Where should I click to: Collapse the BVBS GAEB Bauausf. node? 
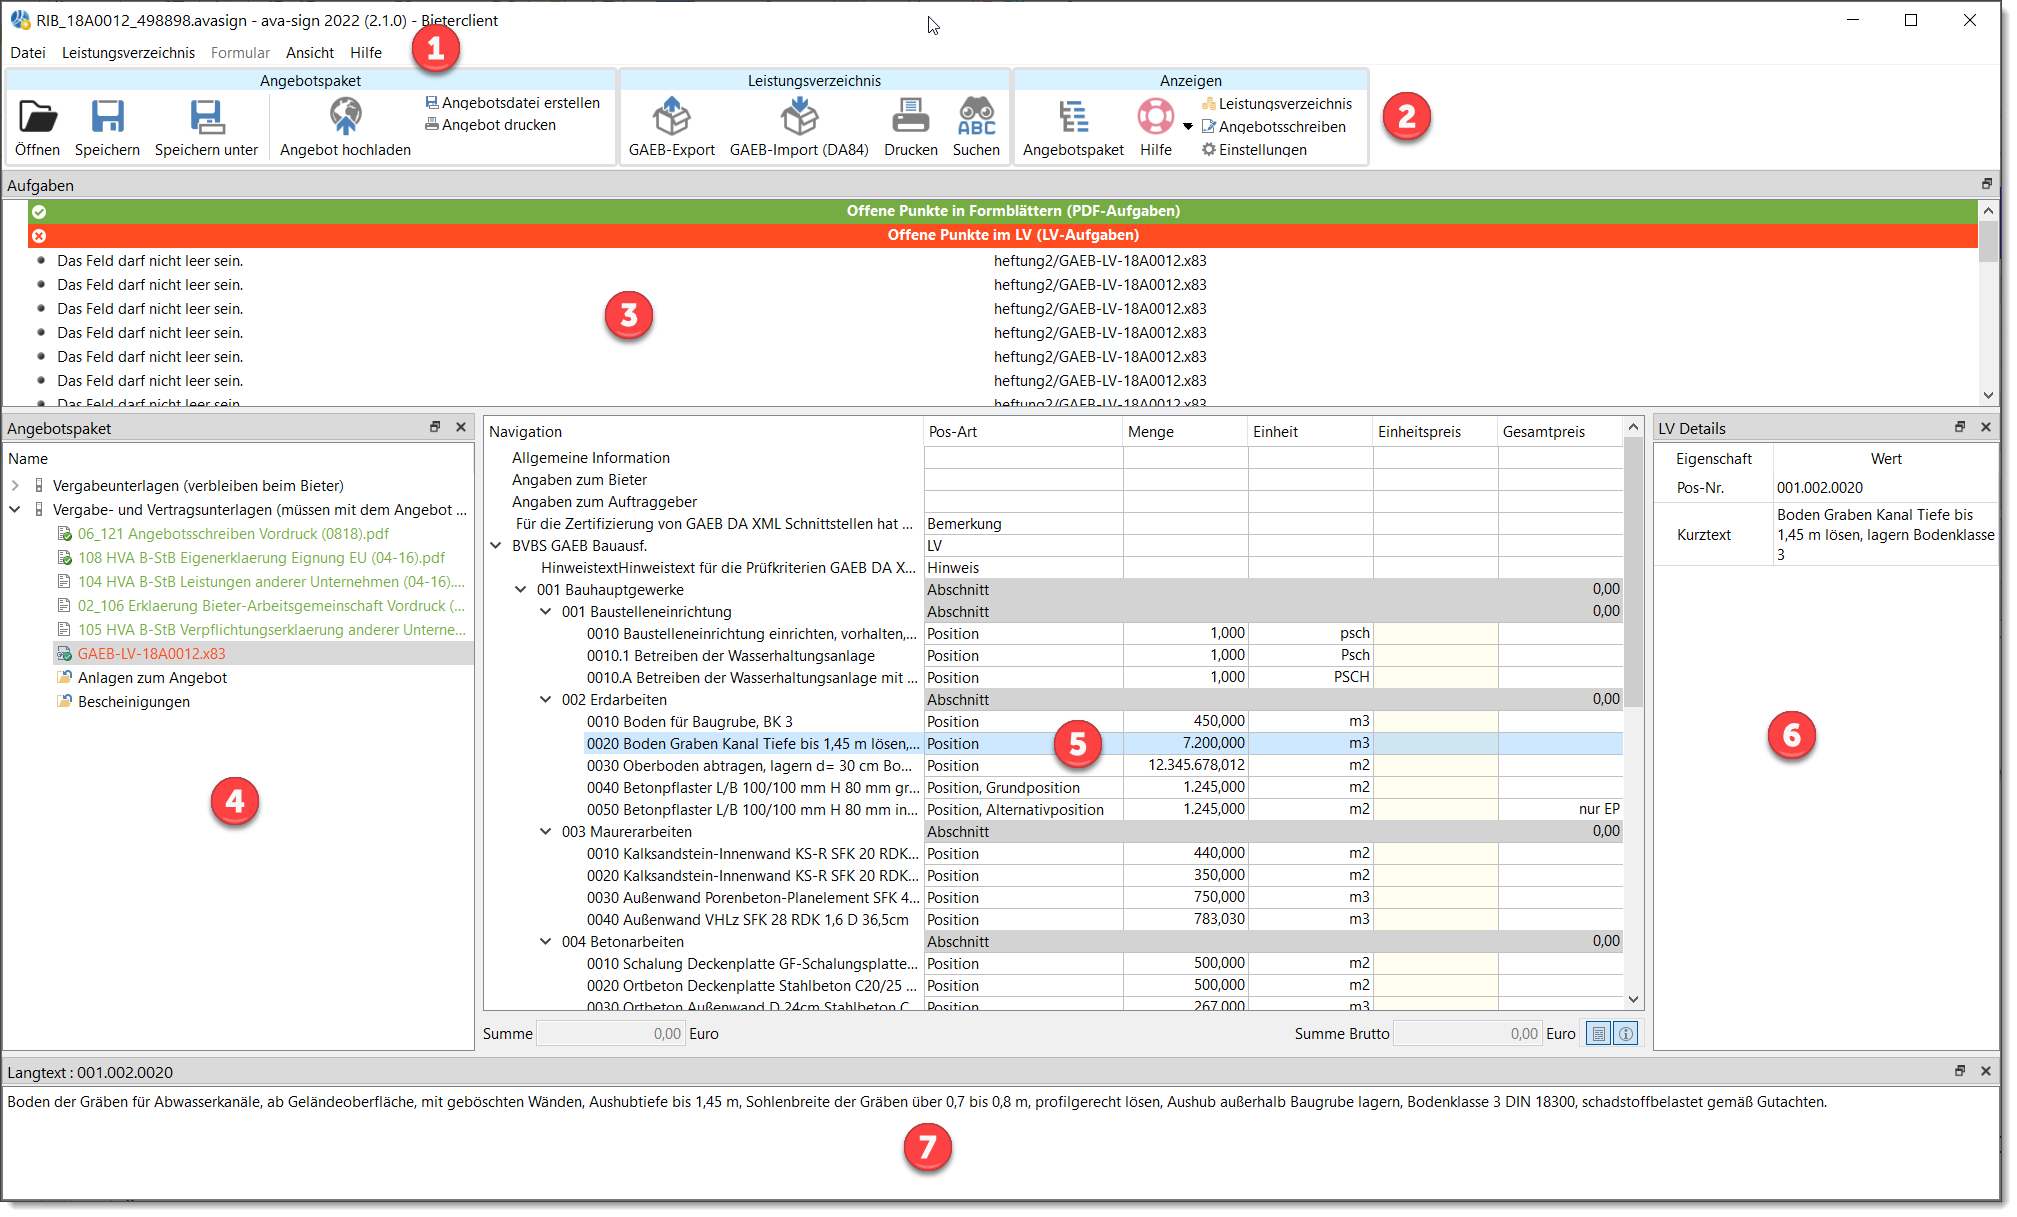[496, 546]
